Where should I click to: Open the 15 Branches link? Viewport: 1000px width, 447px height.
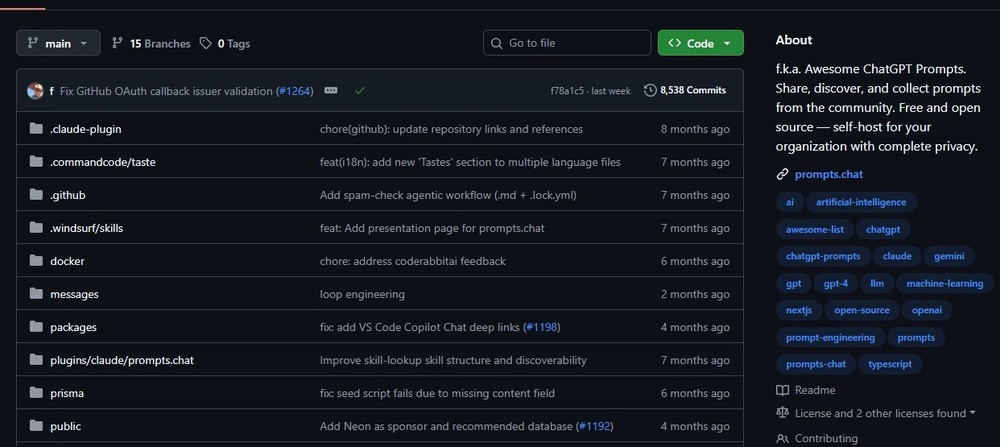pyautogui.click(x=151, y=43)
